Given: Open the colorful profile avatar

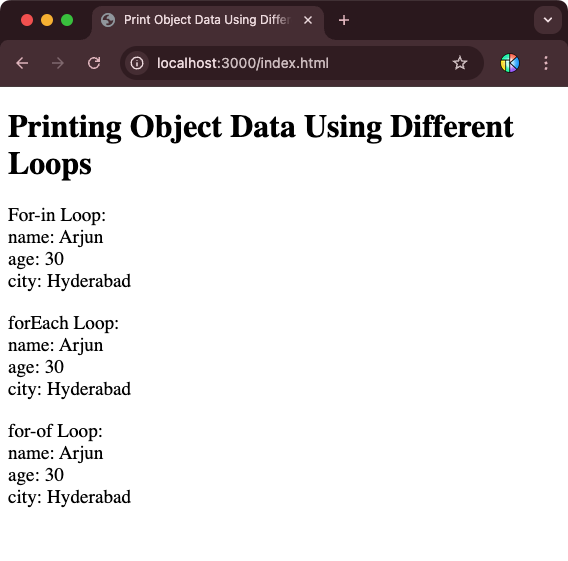Looking at the screenshot, I should (510, 63).
